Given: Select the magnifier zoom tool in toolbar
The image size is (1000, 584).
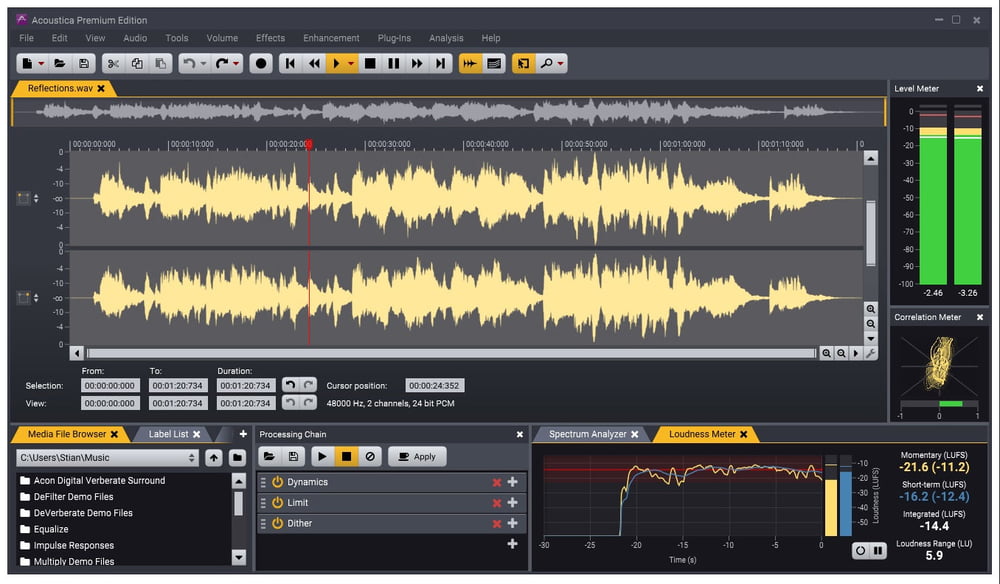Looking at the screenshot, I should pyautogui.click(x=547, y=63).
